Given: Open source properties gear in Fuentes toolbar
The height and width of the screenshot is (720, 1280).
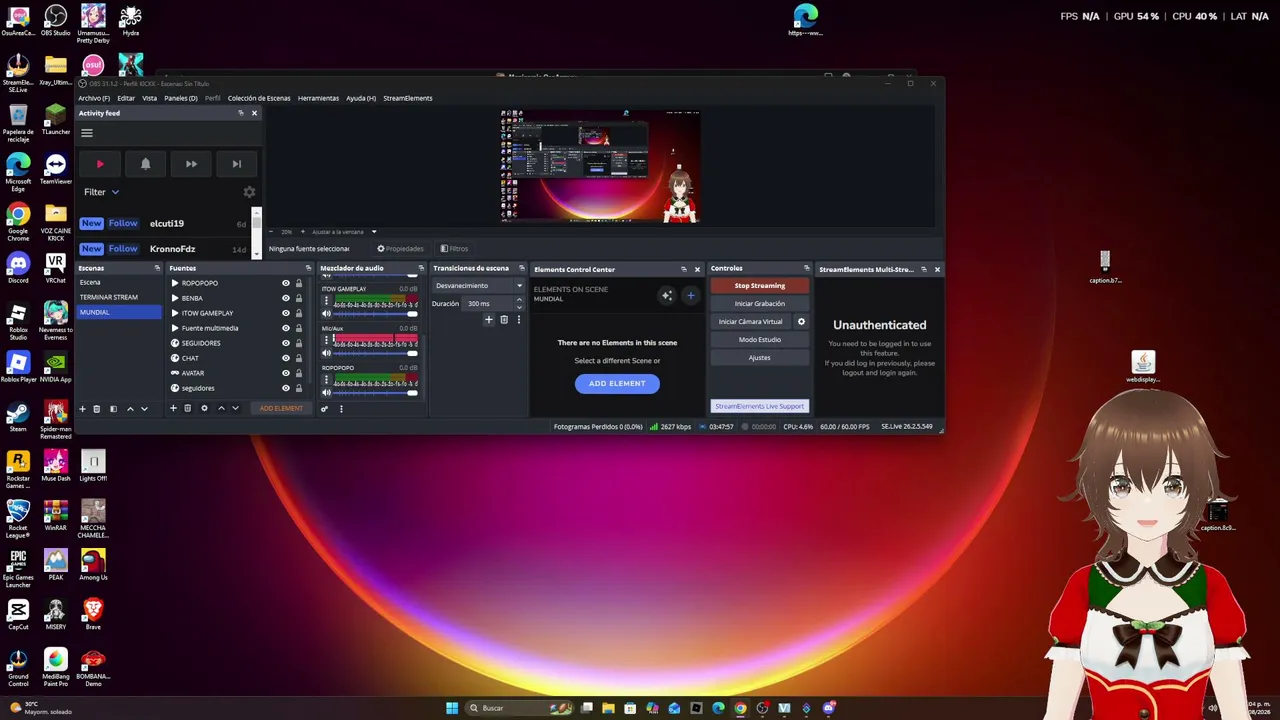Looking at the screenshot, I should [204, 408].
